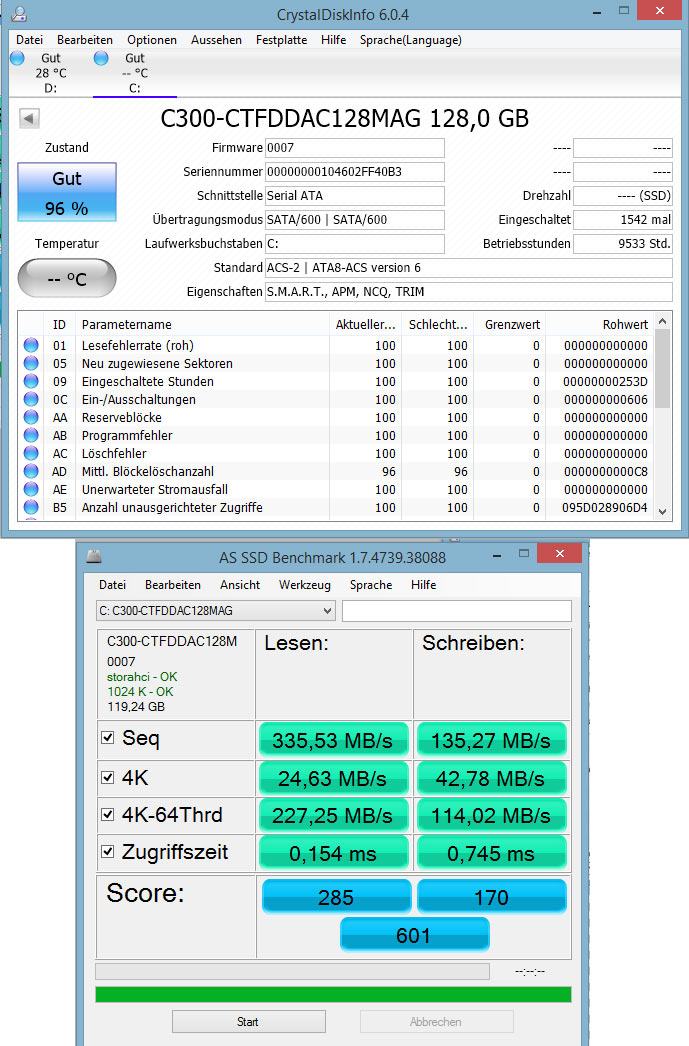Toggle the Seq test checkbox
The width and height of the screenshot is (689, 1046).
click(x=107, y=737)
